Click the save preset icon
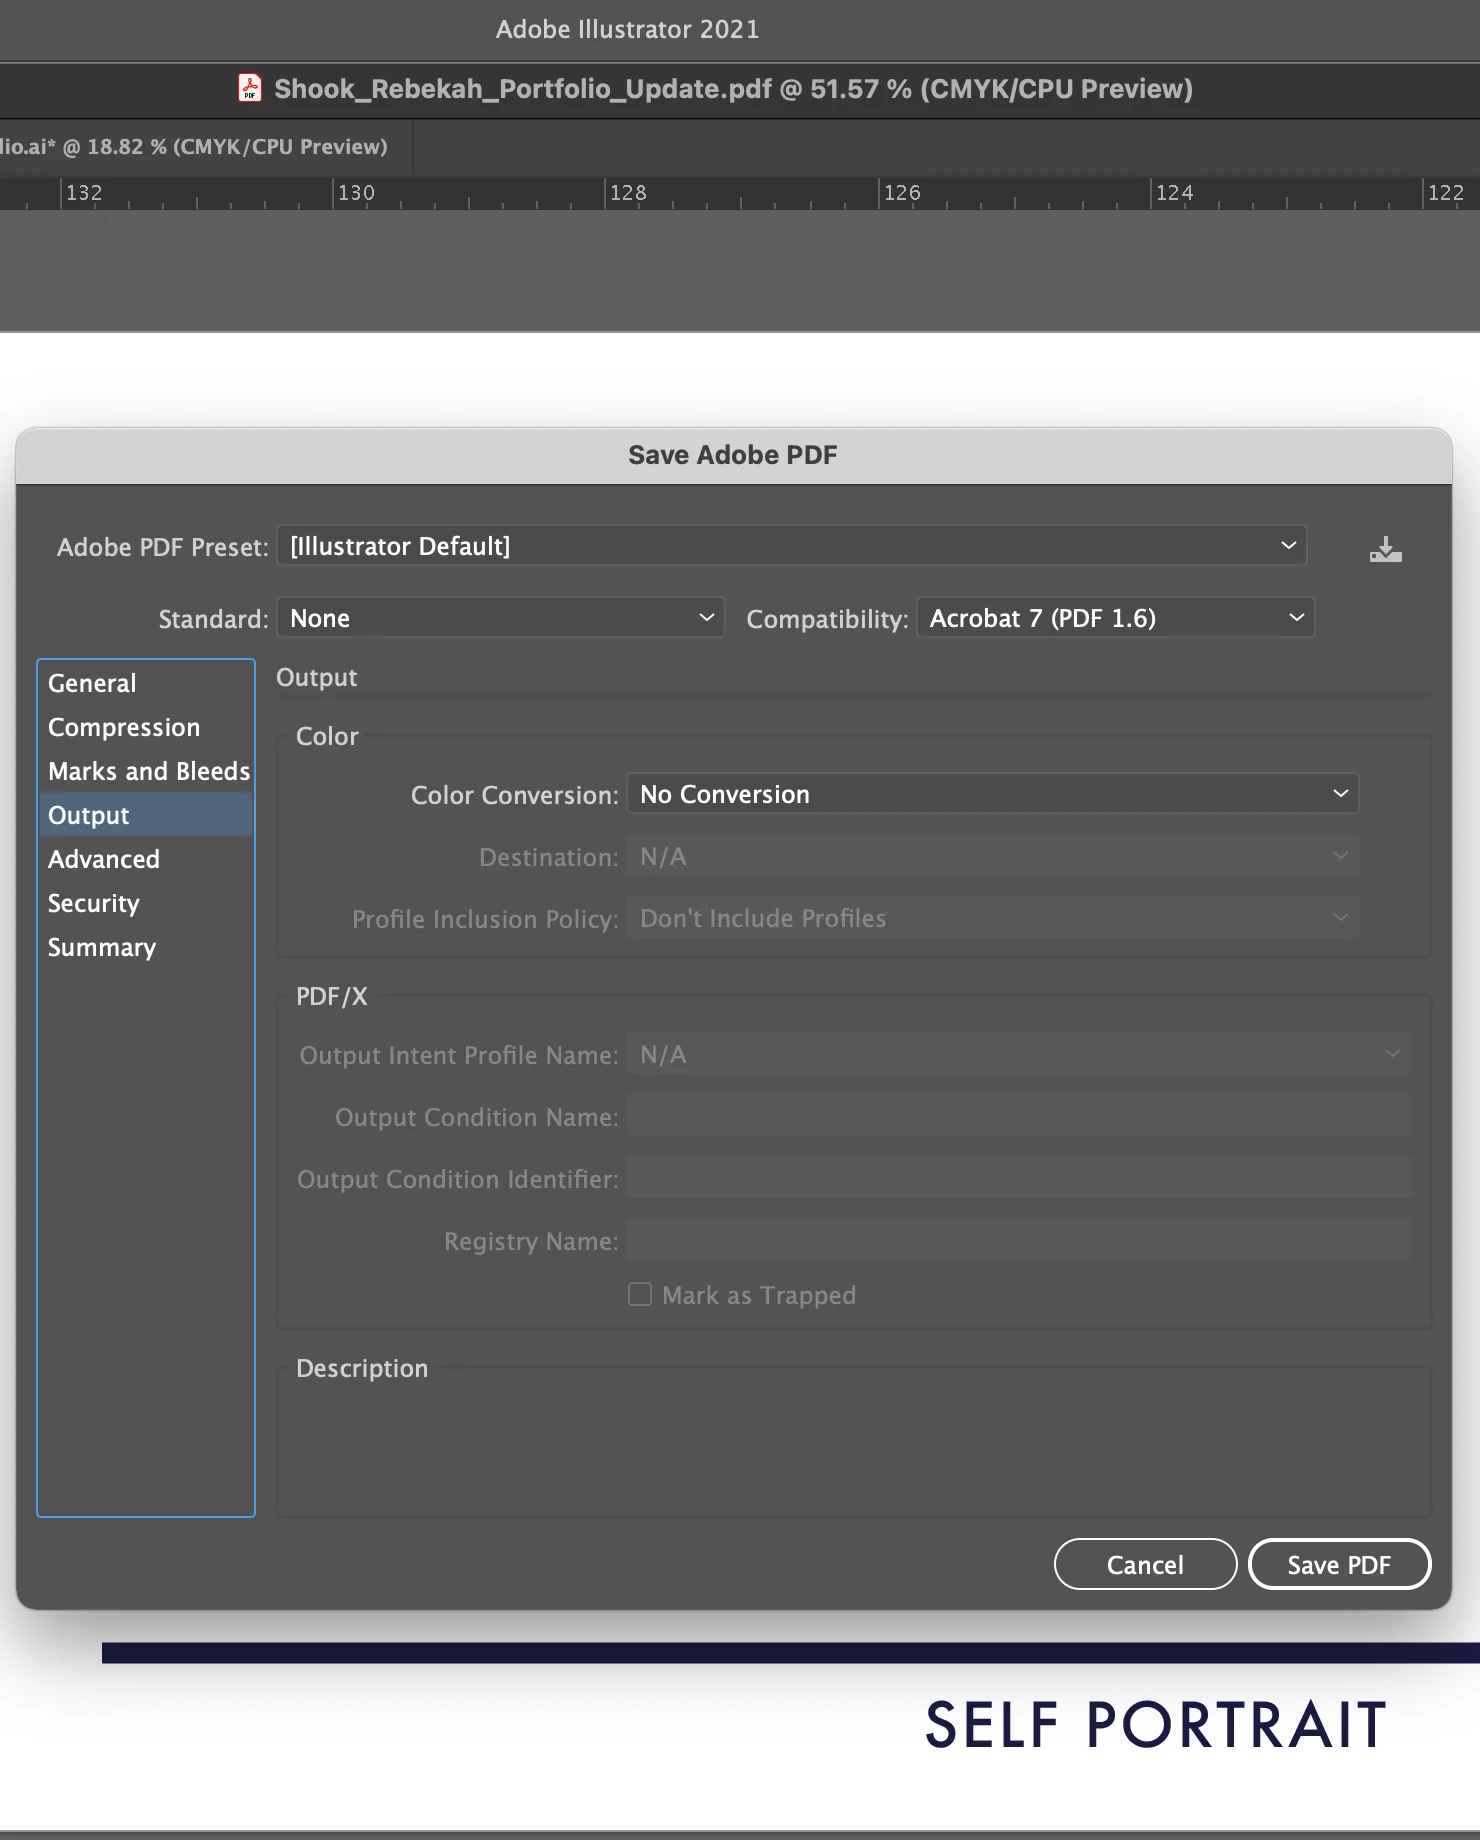The height and width of the screenshot is (1840, 1480). coord(1385,549)
